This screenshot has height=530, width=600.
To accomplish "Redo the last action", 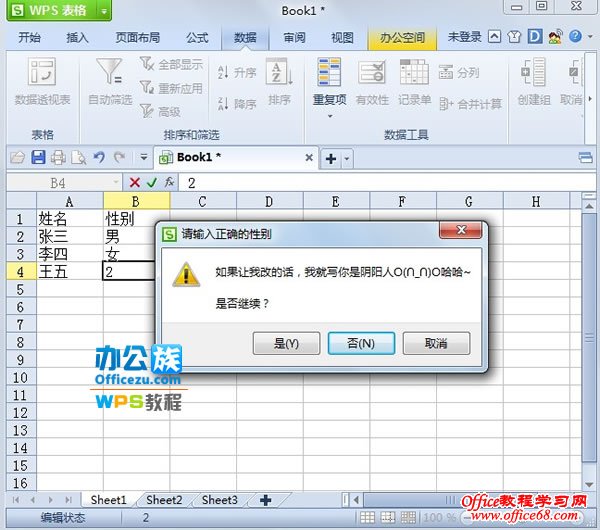I will [120, 157].
